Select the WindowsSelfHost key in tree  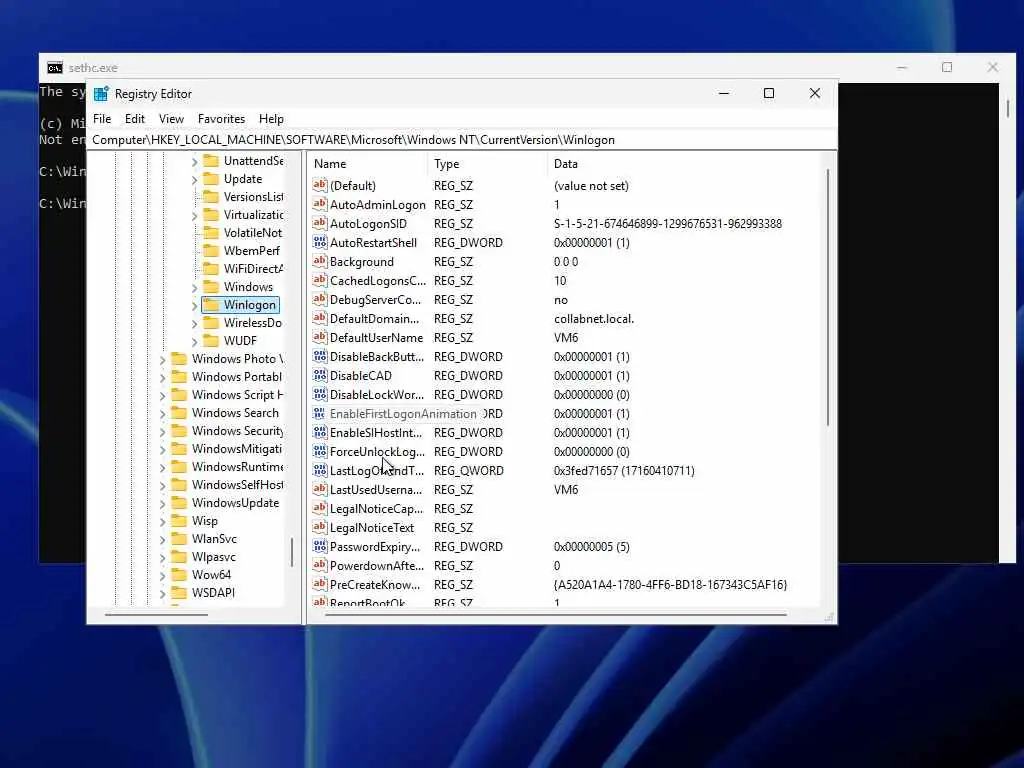237,485
